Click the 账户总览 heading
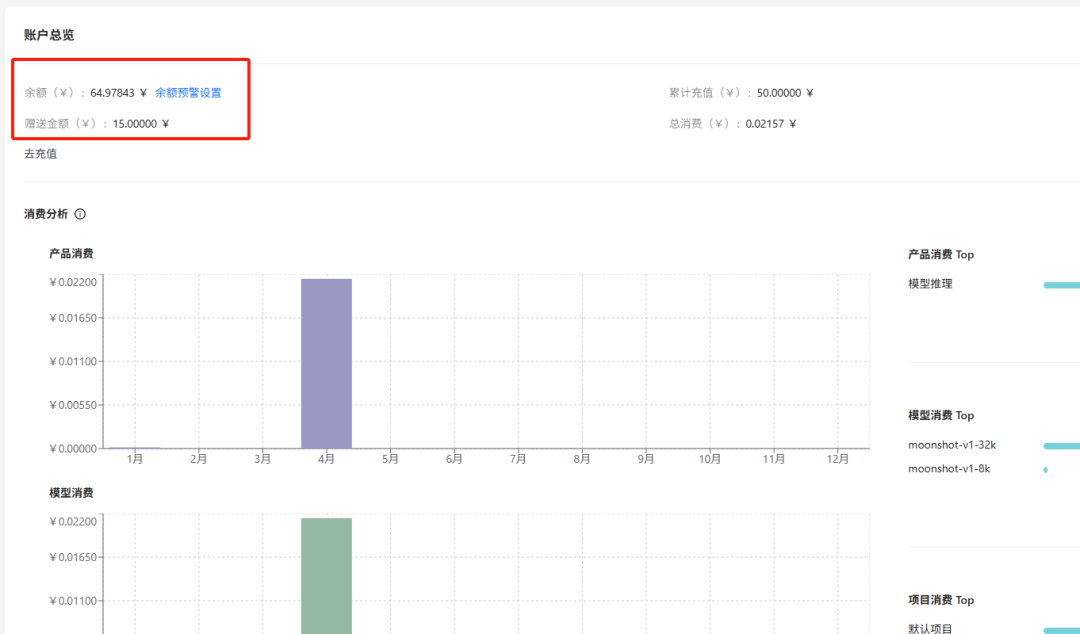1080x634 pixels. coord(49,35)
